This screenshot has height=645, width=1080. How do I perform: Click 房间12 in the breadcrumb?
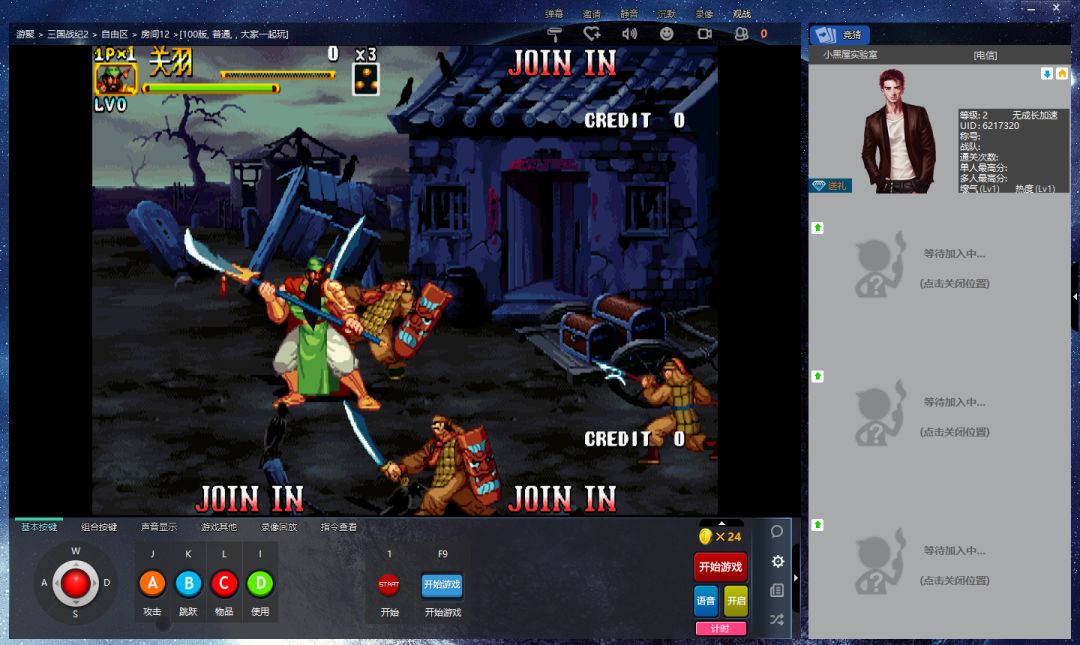pyautogui.click(x=155, y=34)
